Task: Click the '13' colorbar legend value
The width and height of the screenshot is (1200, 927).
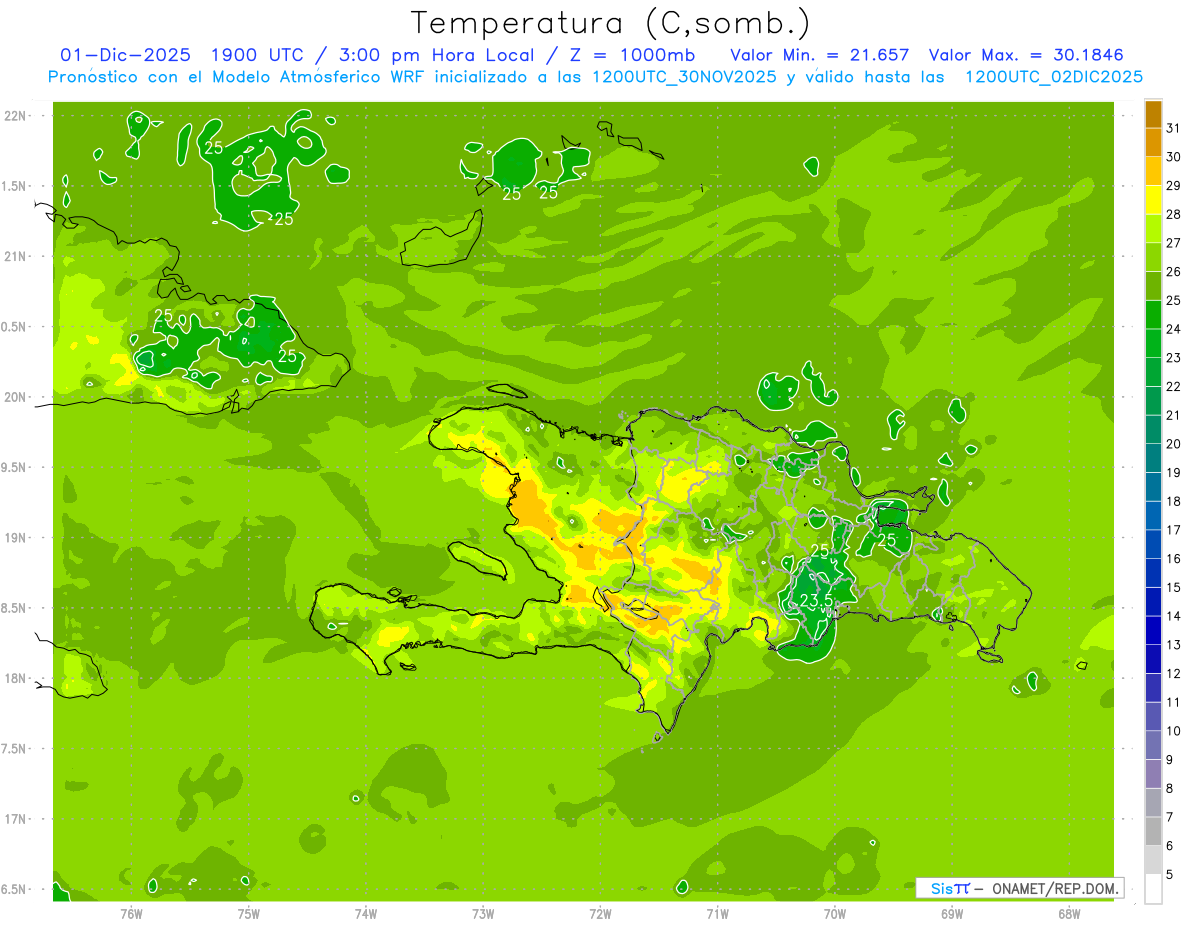Action: [1174, 644]
